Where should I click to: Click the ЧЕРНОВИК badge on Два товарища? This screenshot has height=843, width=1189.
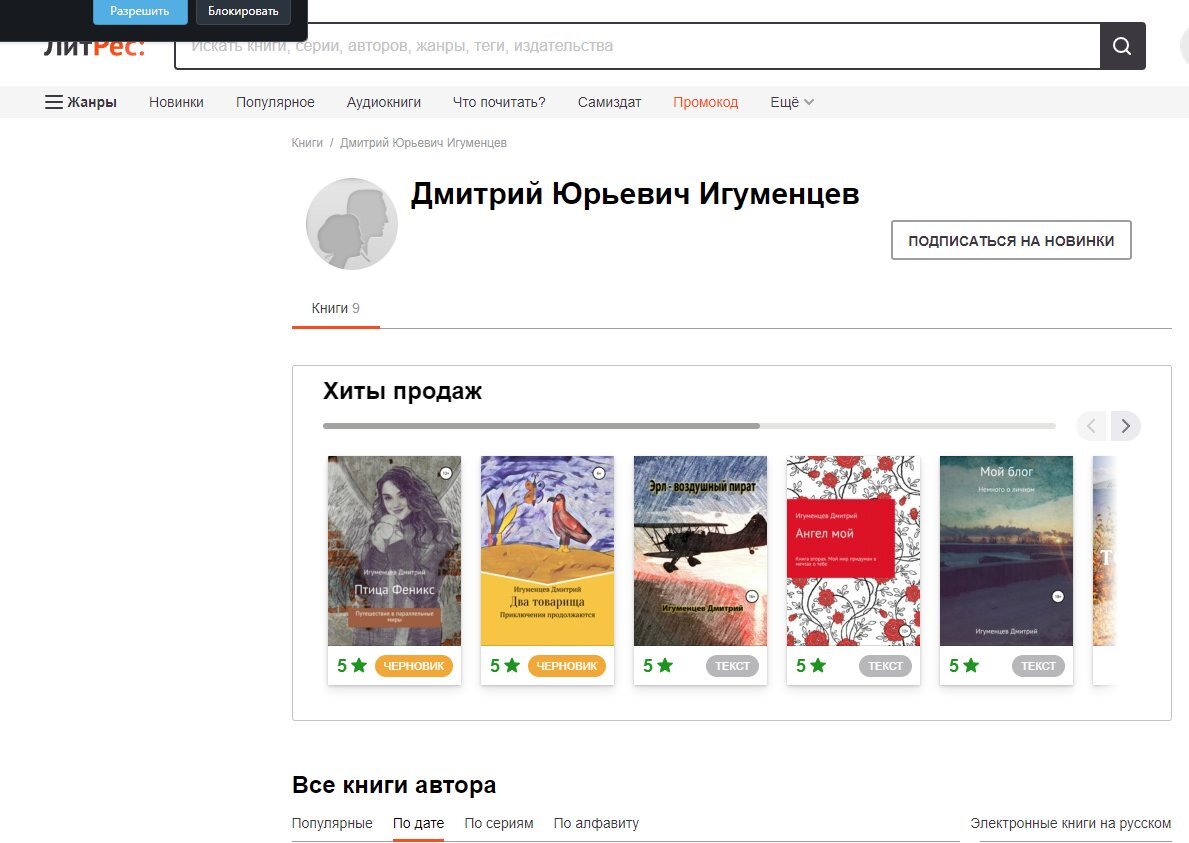point(567,665)
